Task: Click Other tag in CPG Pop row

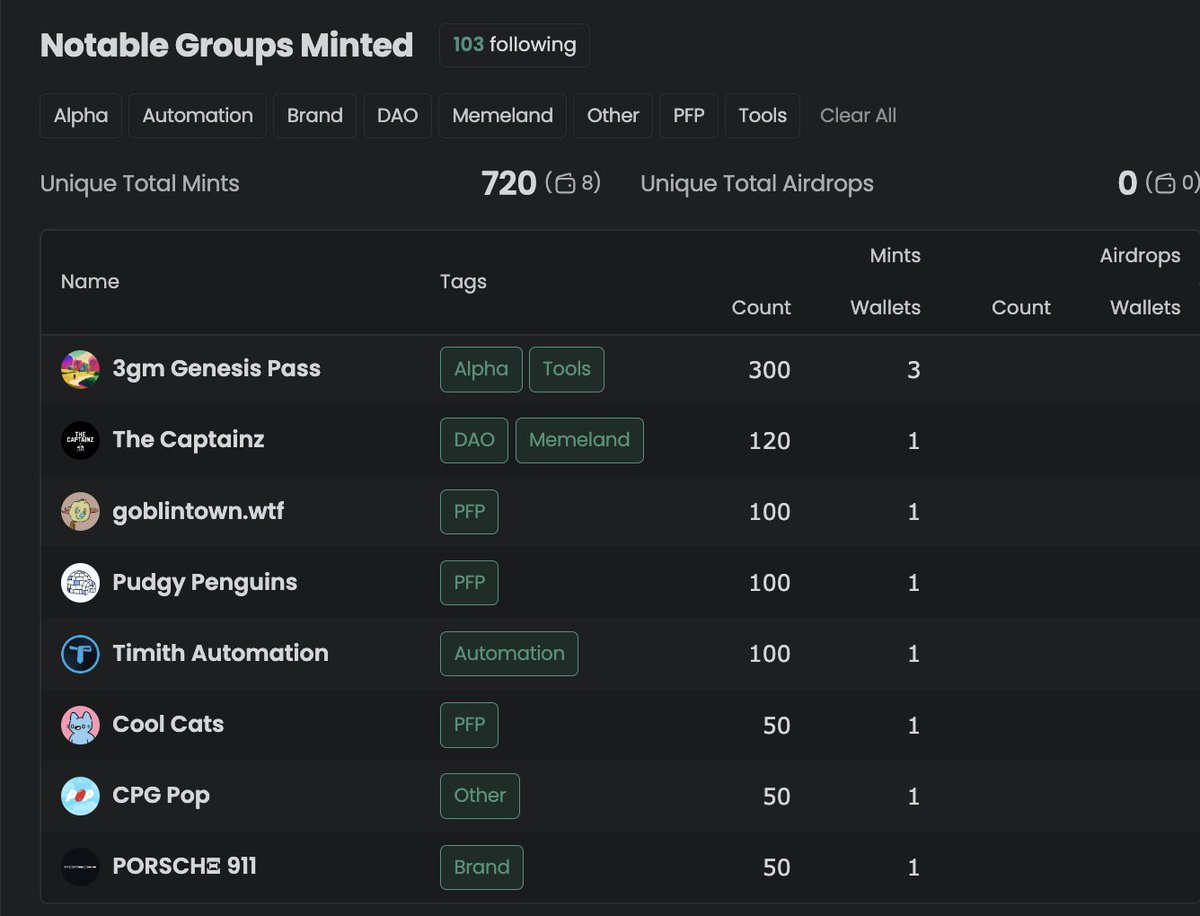Action: [480, 796]
